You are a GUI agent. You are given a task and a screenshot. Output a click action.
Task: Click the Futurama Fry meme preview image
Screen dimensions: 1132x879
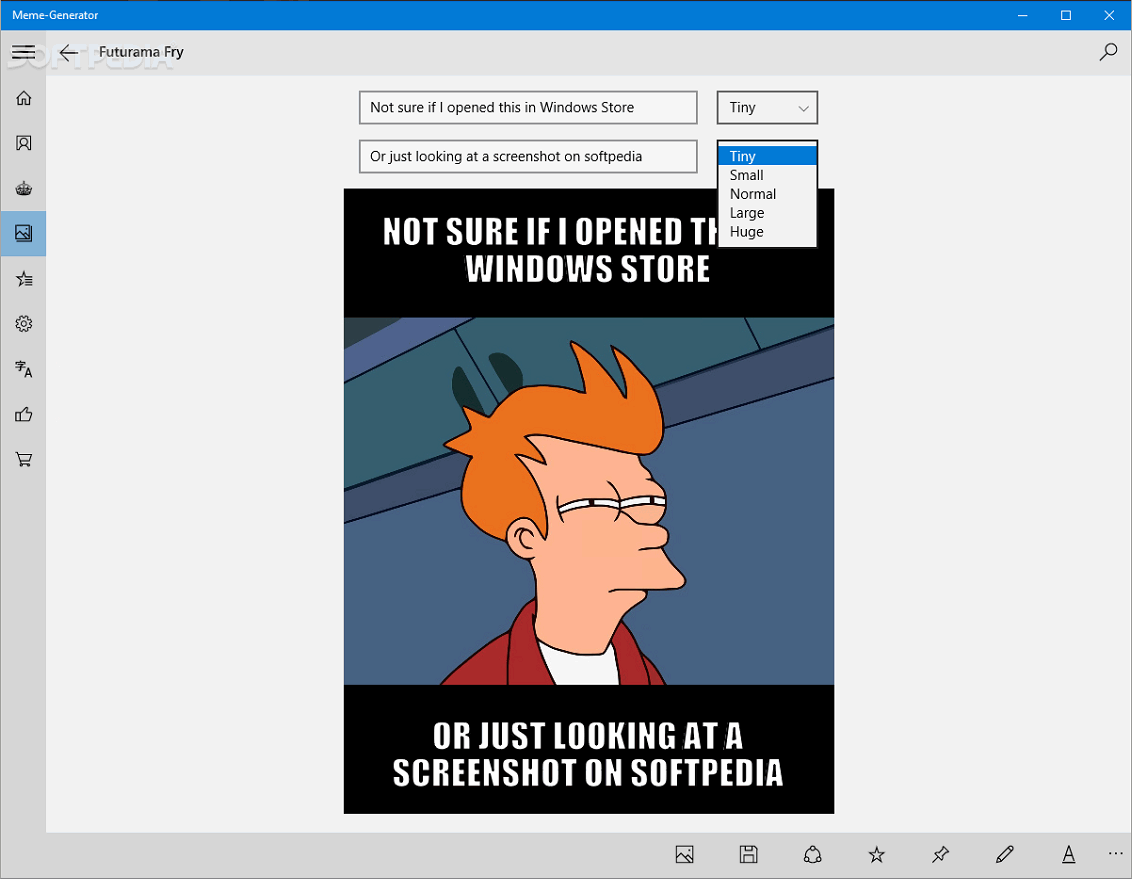tap(588, 501)
